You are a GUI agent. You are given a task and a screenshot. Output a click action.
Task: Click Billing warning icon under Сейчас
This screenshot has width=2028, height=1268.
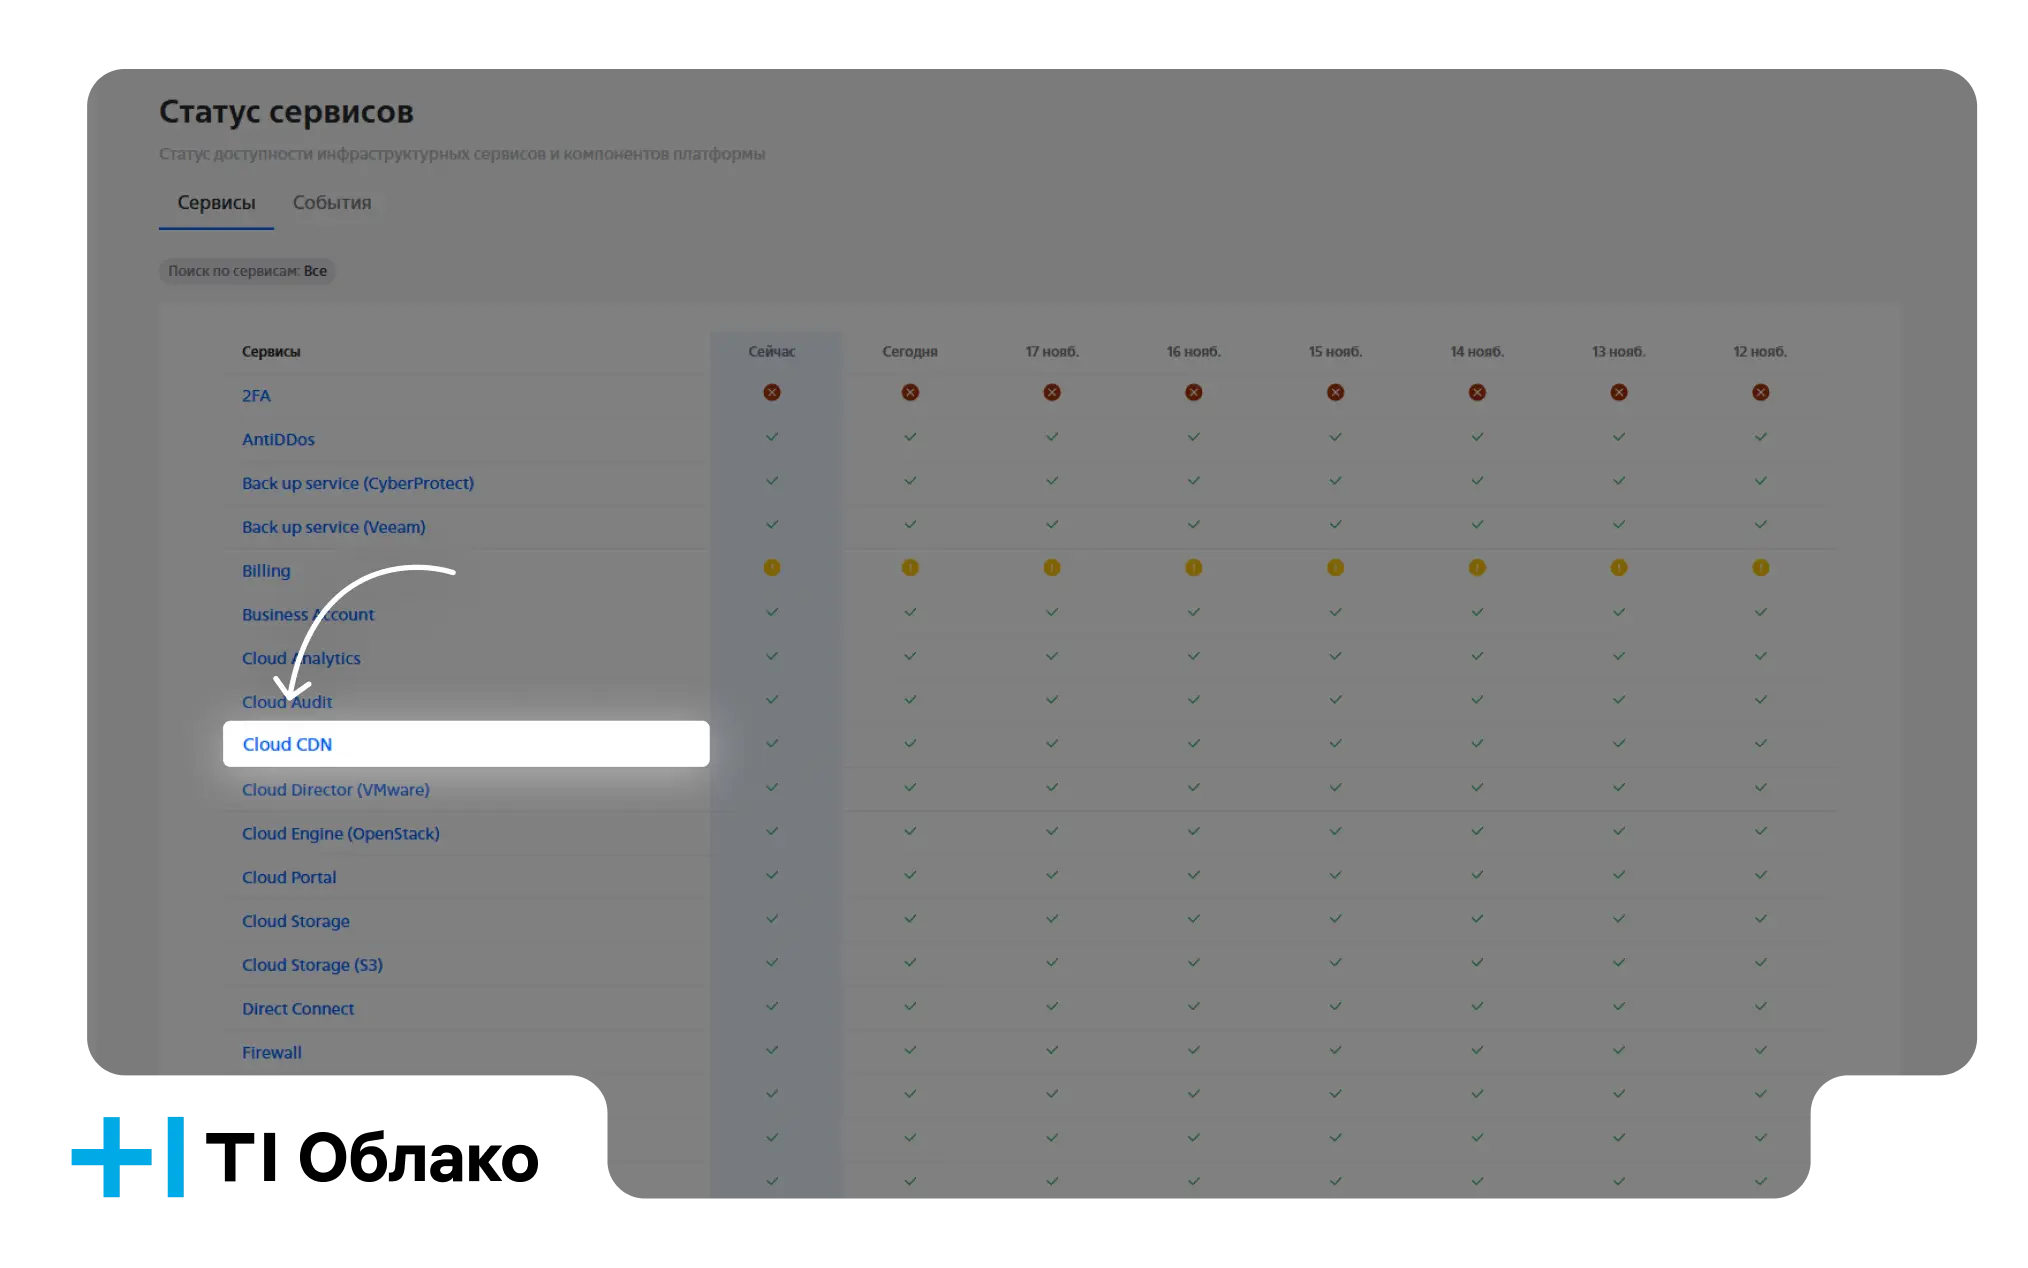(x=772, y=568)
